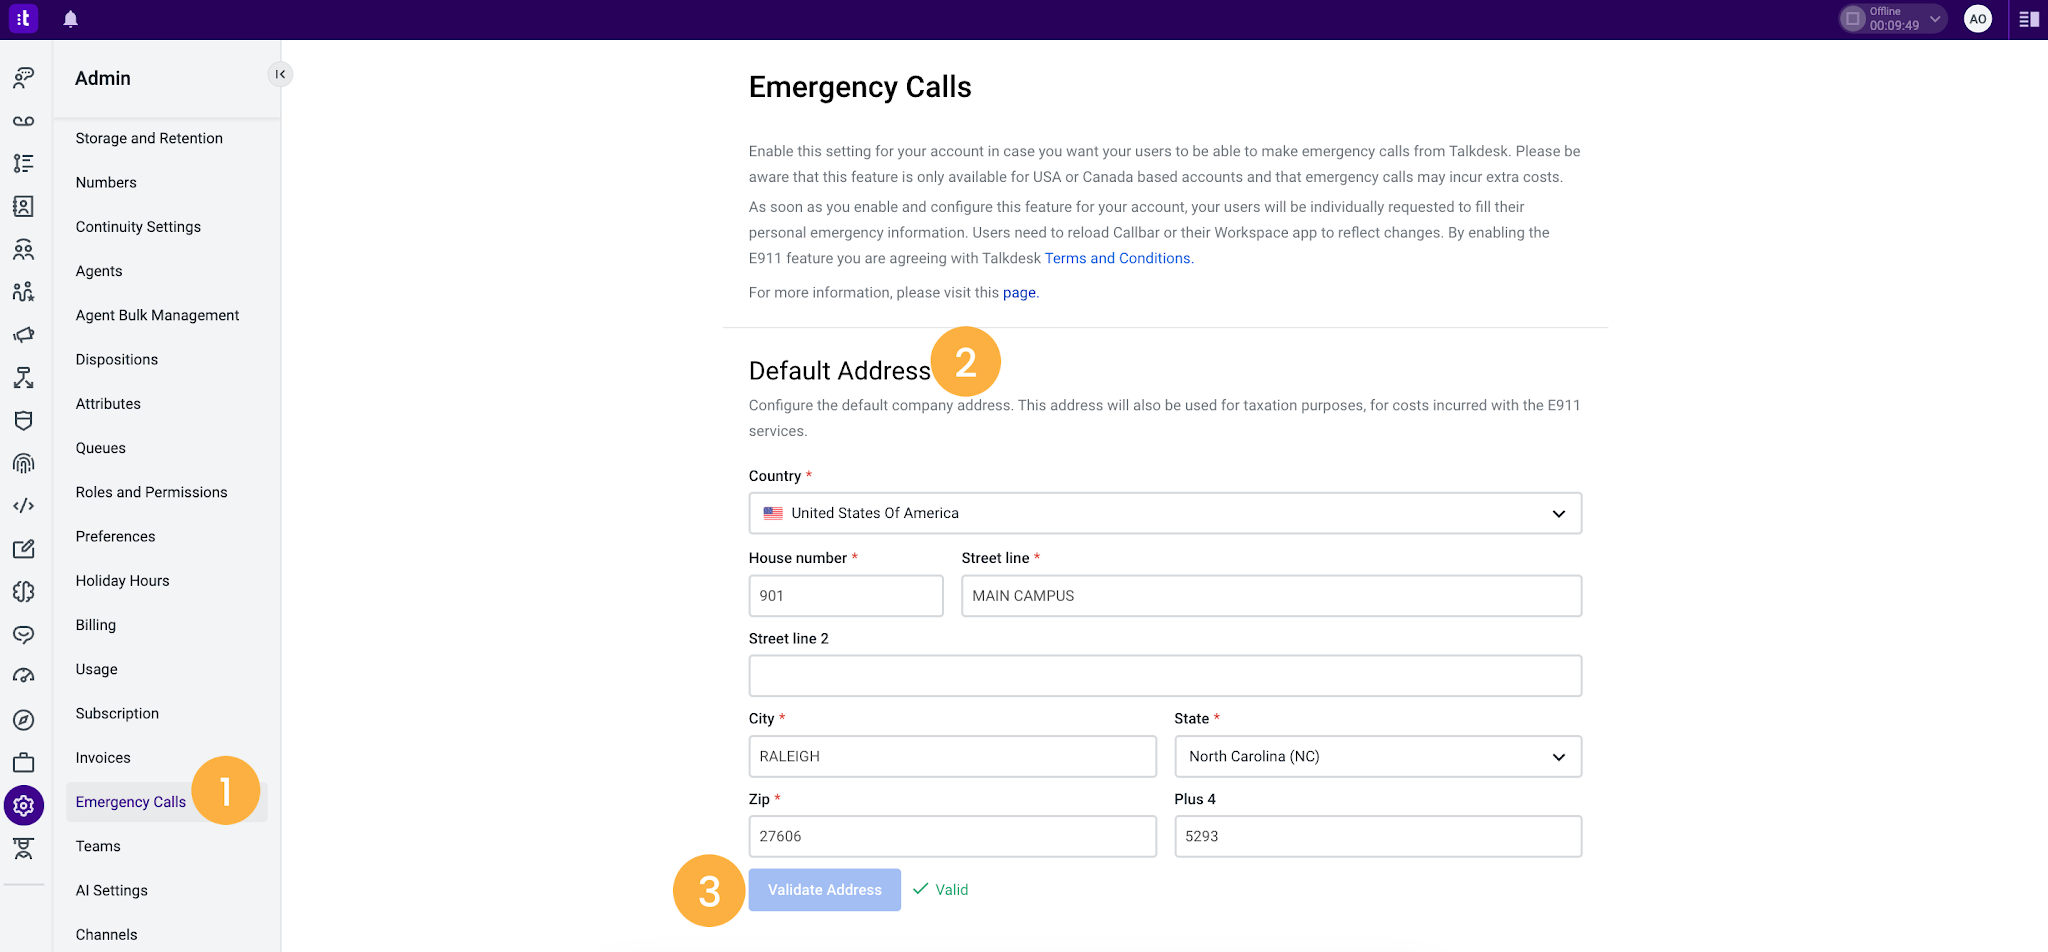Viewport: 2048px width, 952px height.
Task: Click the AO user avatar
Action: (1978, 19)
